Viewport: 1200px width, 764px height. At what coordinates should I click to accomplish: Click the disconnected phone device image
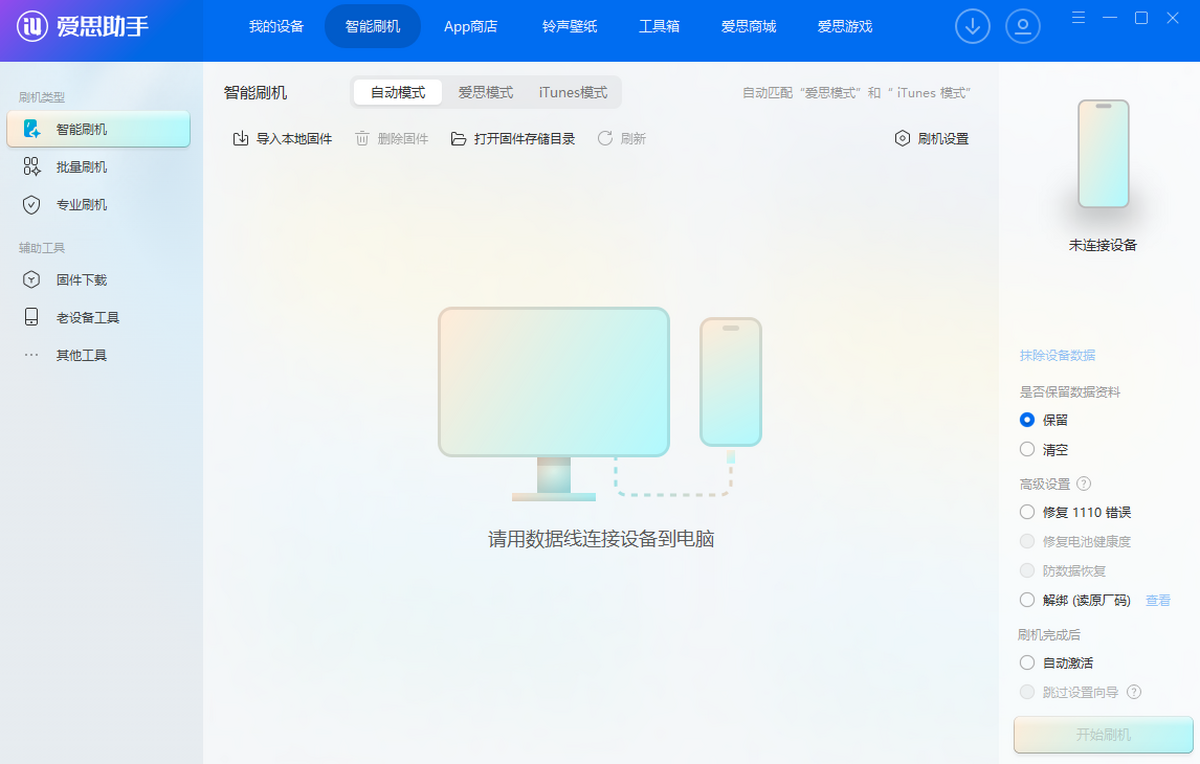1103,154
